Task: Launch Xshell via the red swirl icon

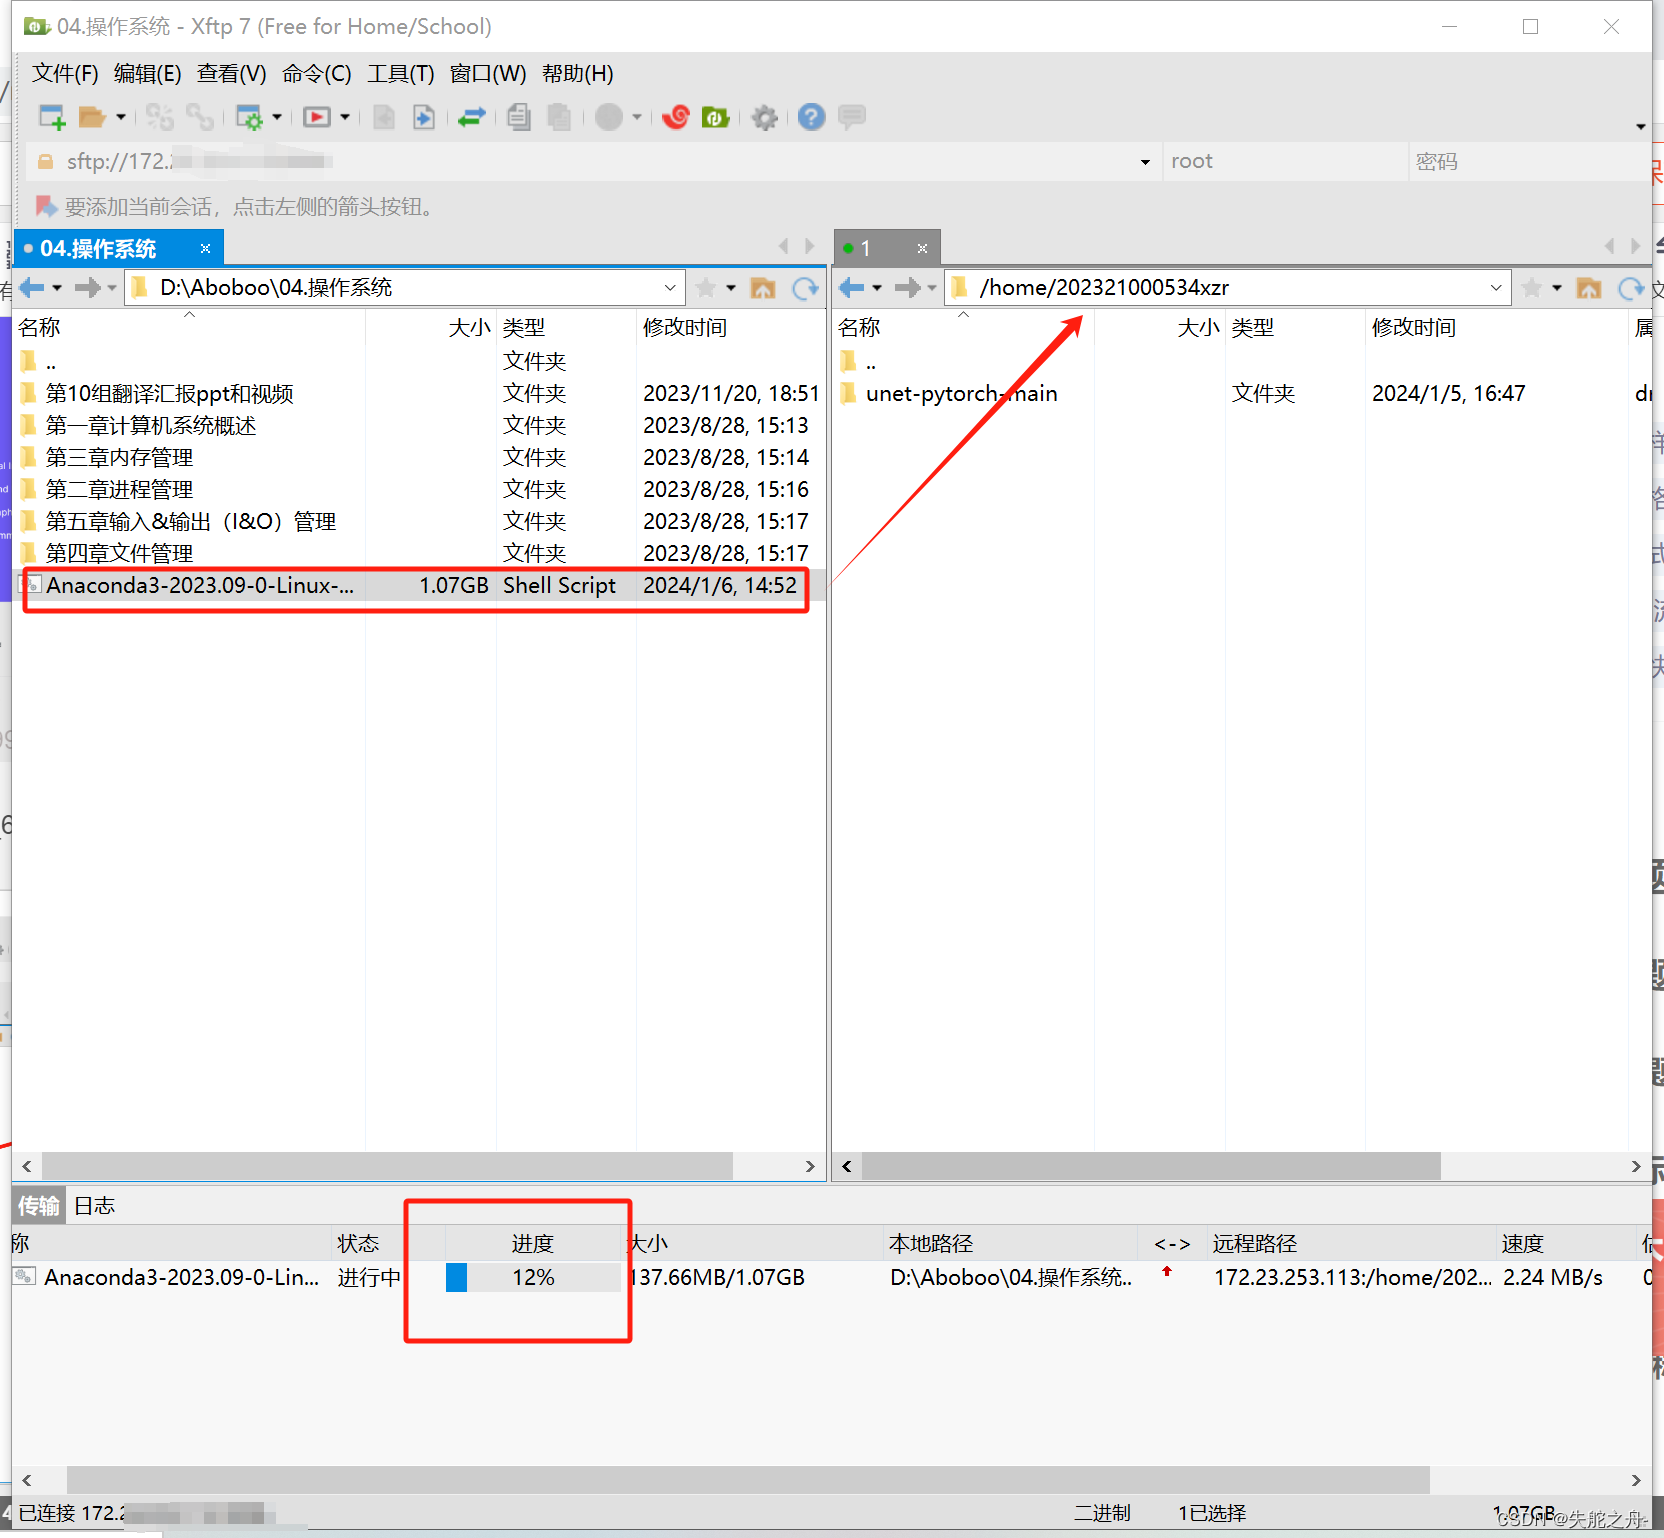Action: 676,117
